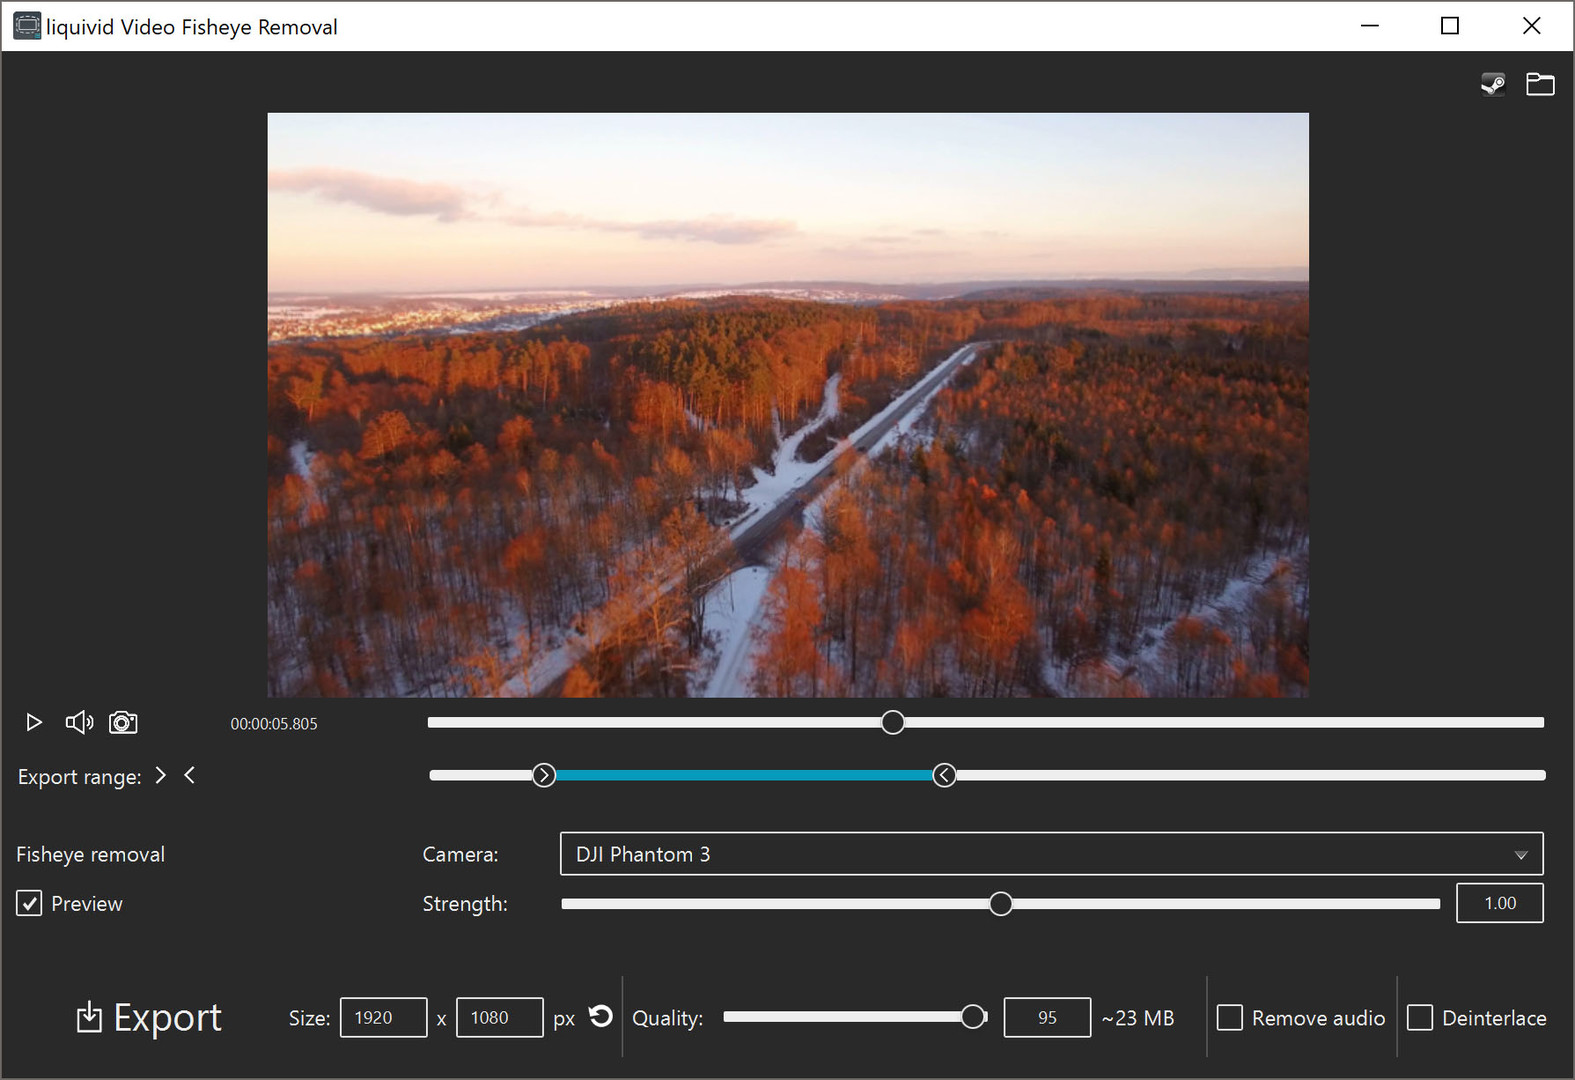Click the width field showing 1920
The height and width of the screenshot is (1080, 1575).
(383, 1017)
